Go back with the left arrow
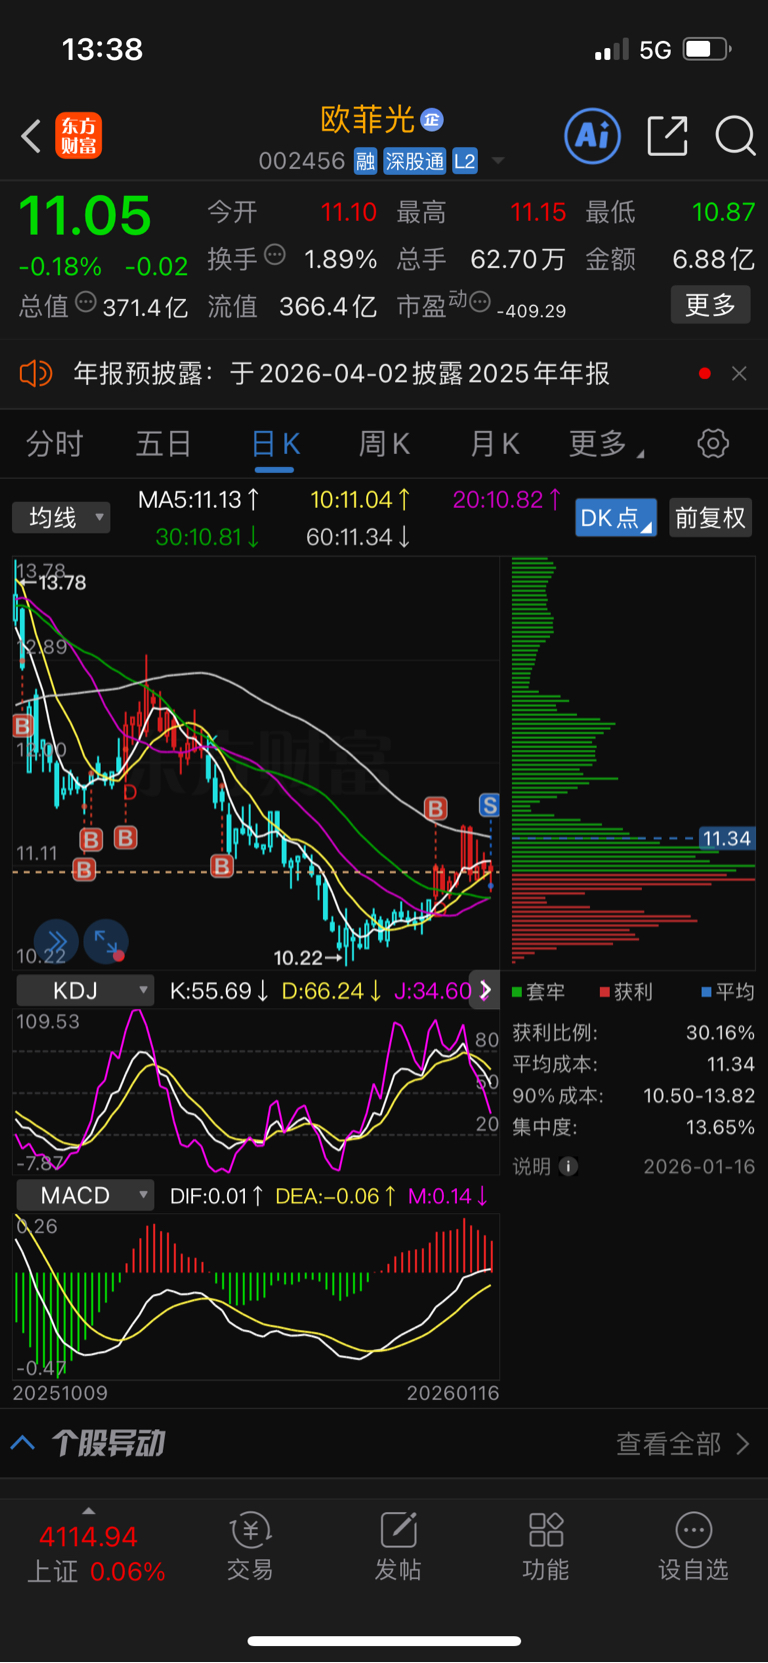 (31, 136)
